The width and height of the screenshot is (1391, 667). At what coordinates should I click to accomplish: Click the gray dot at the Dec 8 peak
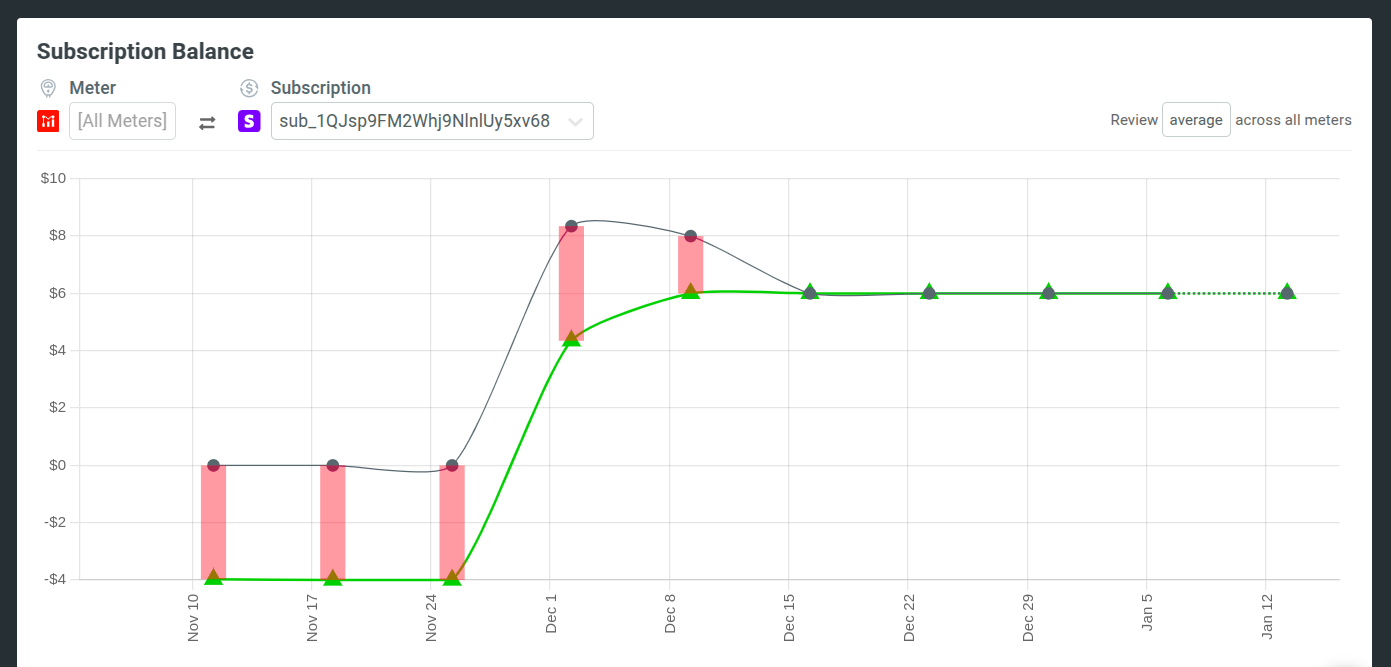coord(690,236)
